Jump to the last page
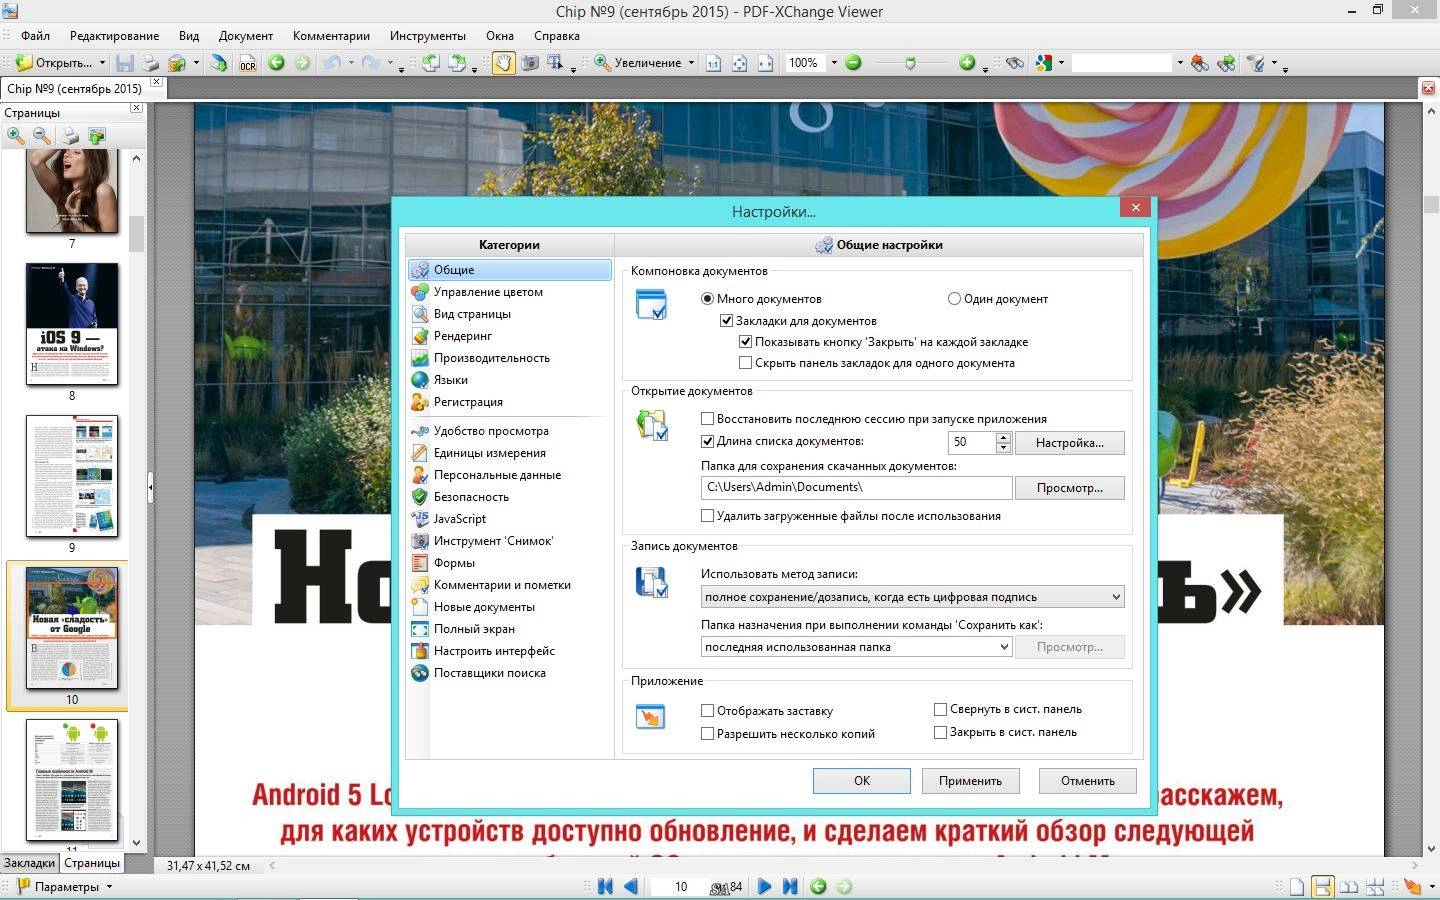The image size is (1440, 900). point(790,886)
